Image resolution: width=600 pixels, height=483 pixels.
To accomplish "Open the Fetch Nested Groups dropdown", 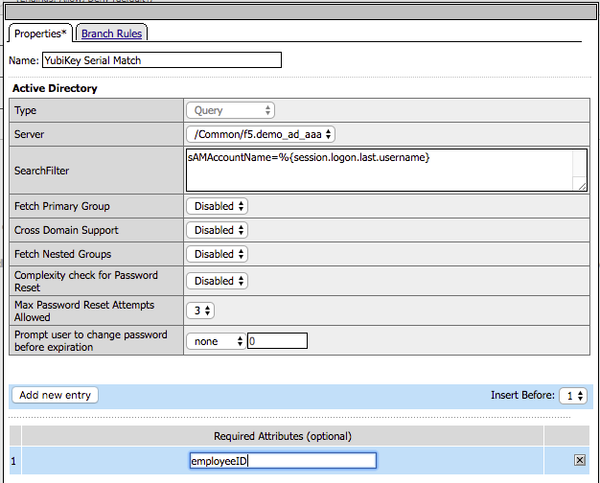I will (217, 254).
